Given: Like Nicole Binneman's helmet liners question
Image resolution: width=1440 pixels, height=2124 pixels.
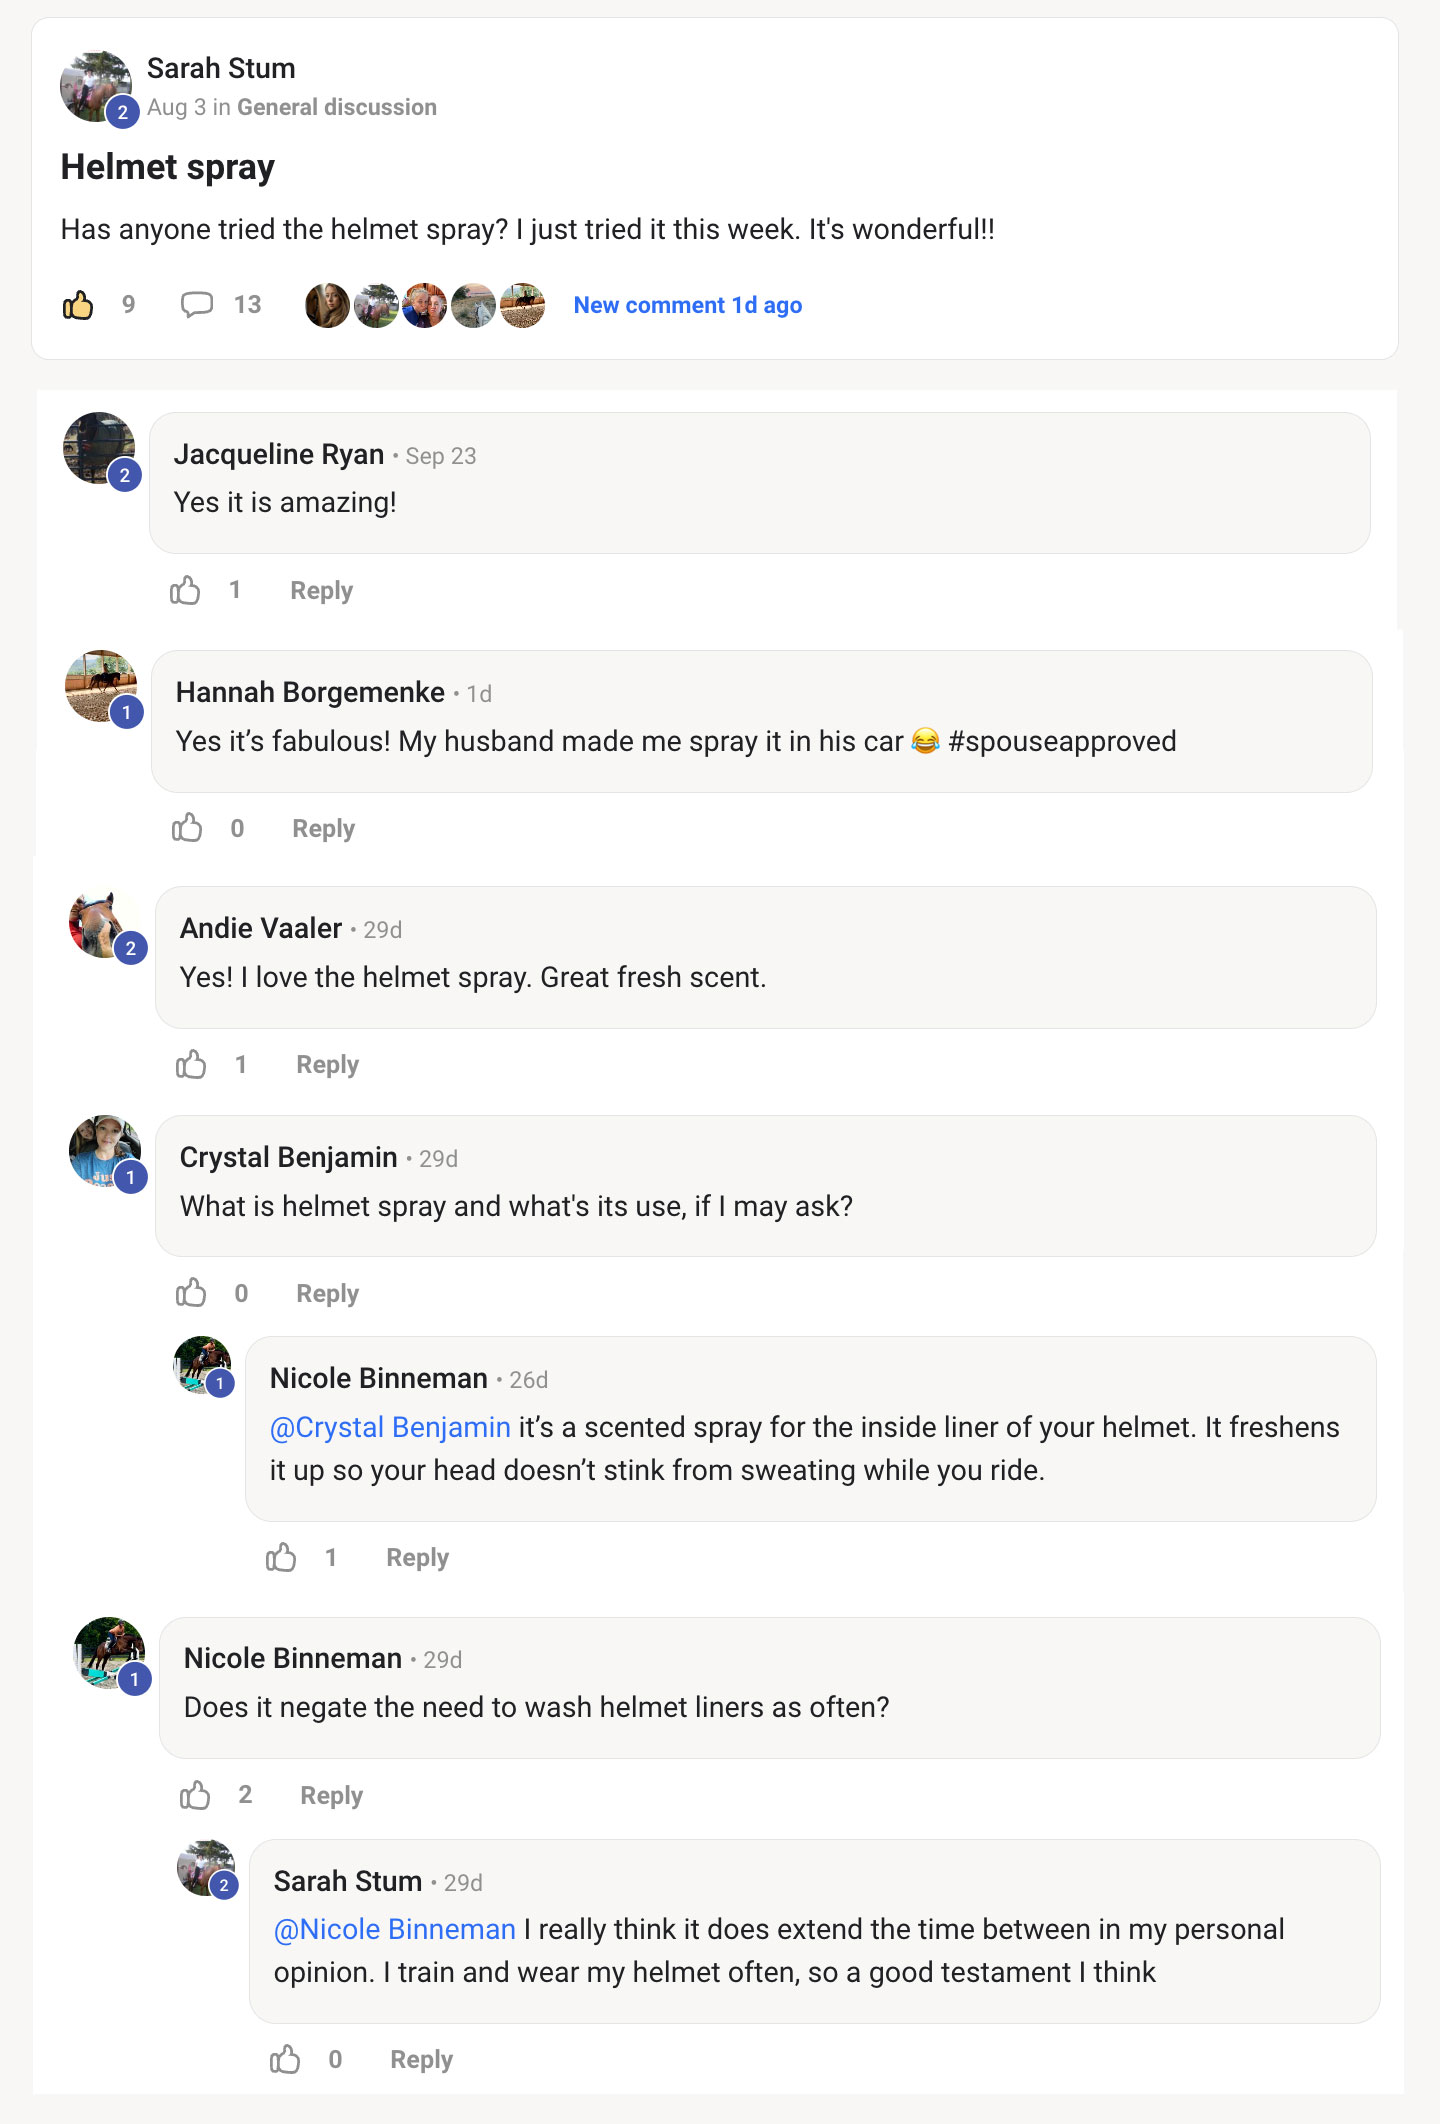Looking at the screenshot, I should point(195,1796).
